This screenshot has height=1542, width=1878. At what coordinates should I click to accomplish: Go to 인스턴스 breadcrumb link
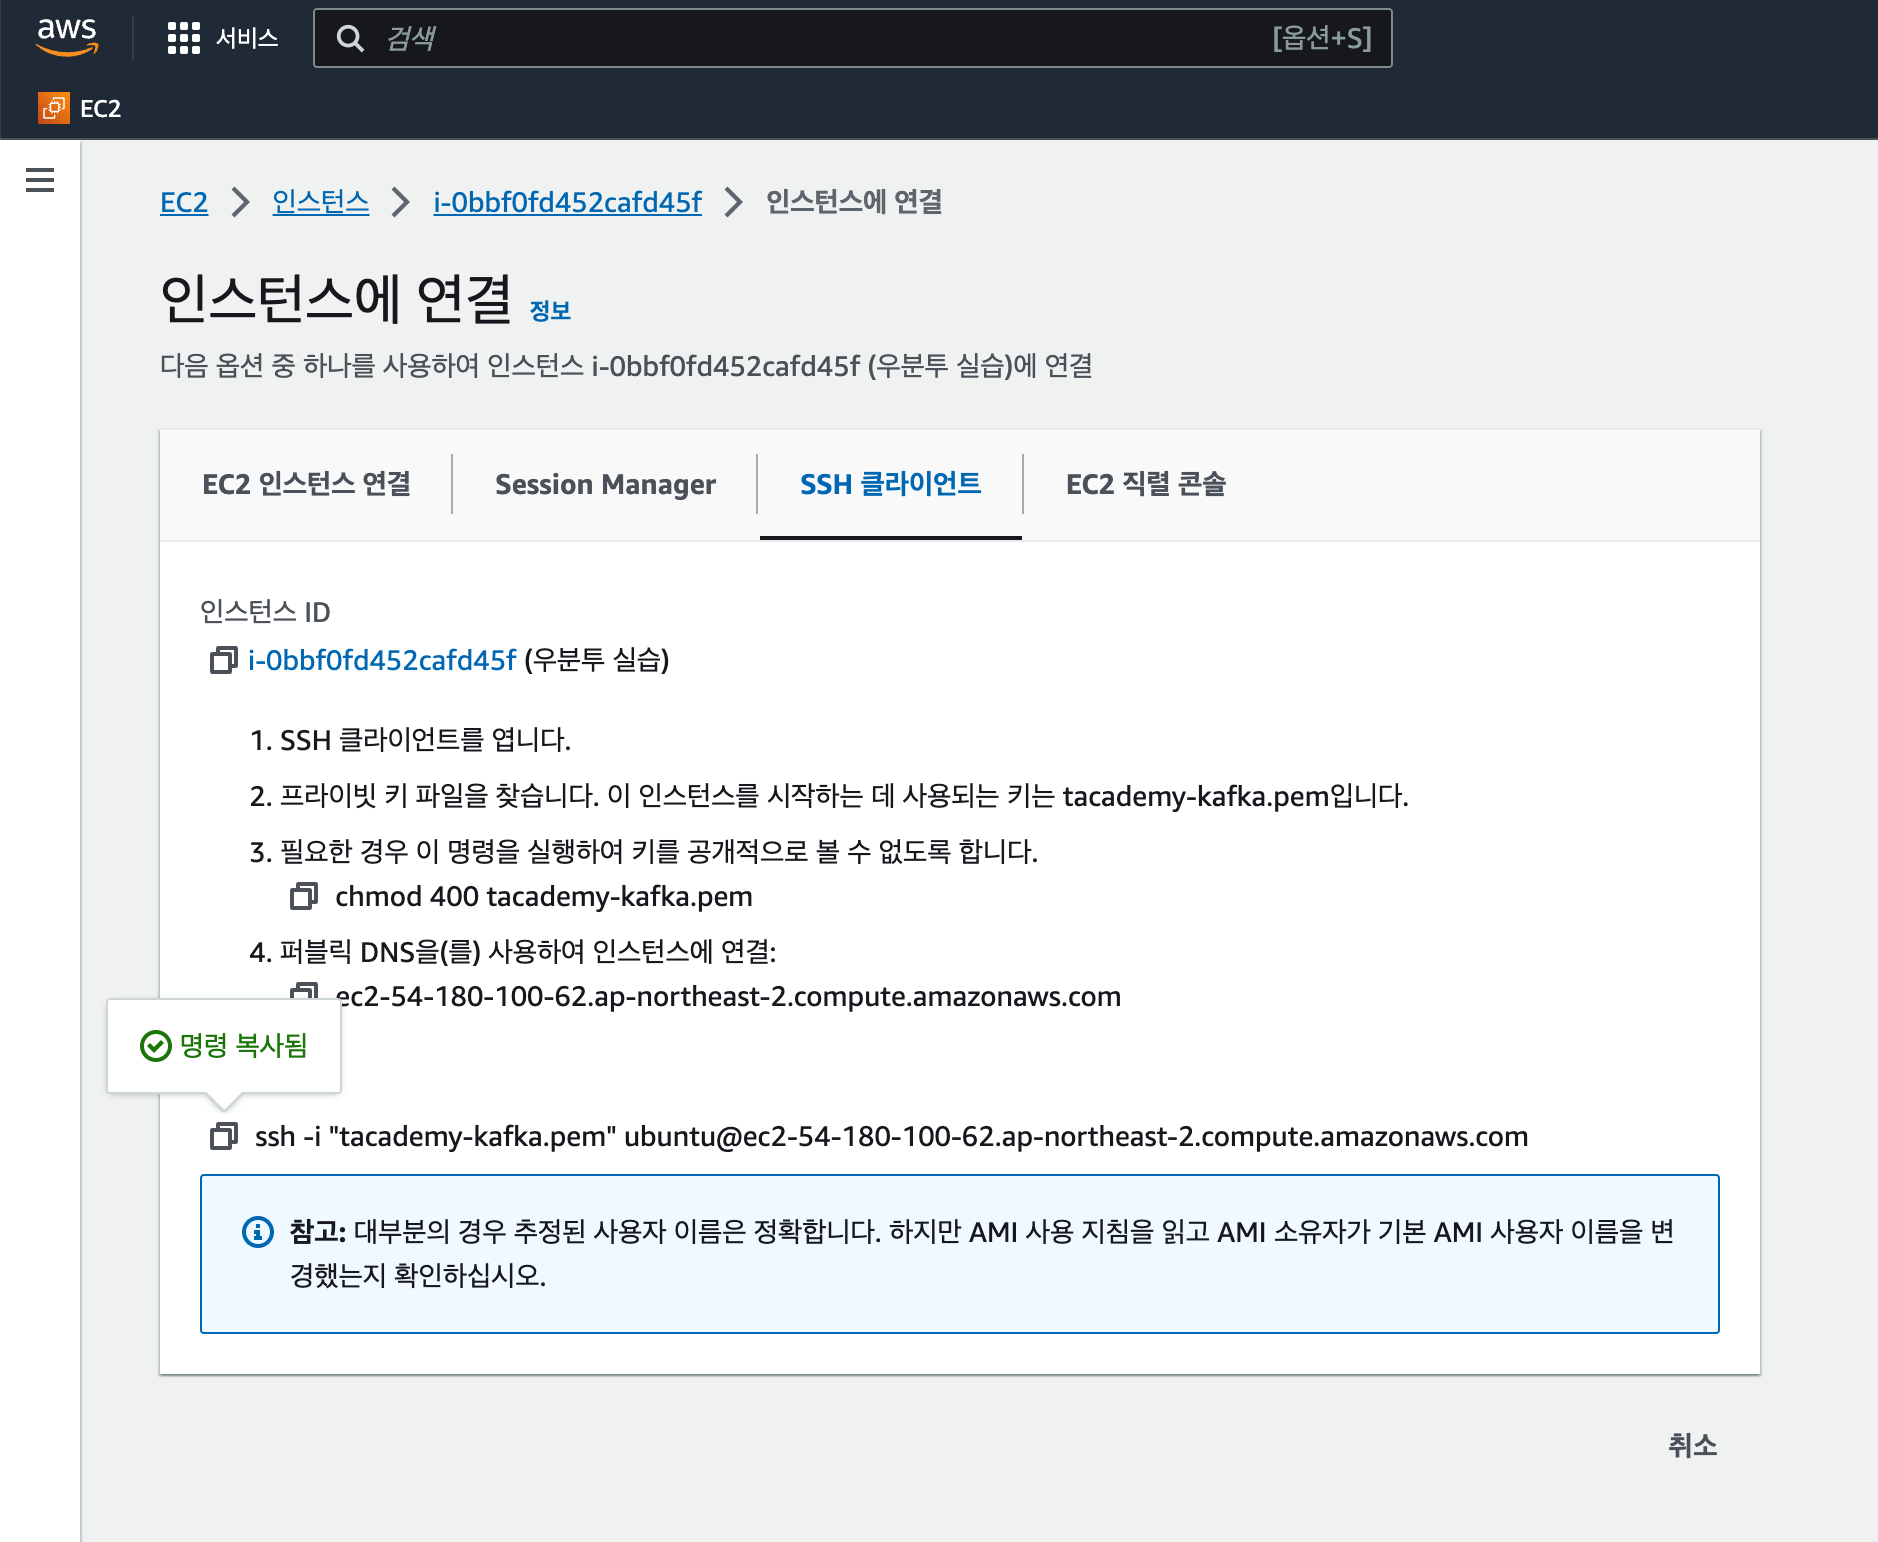[320, 202]
